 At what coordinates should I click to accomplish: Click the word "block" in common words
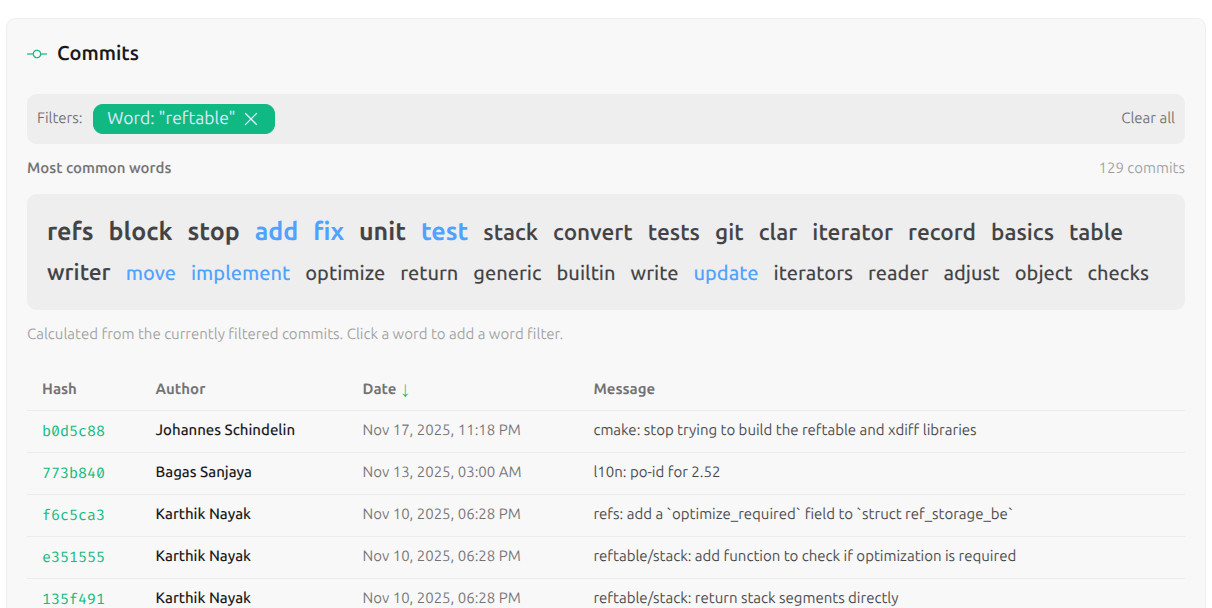coord(140,232)
